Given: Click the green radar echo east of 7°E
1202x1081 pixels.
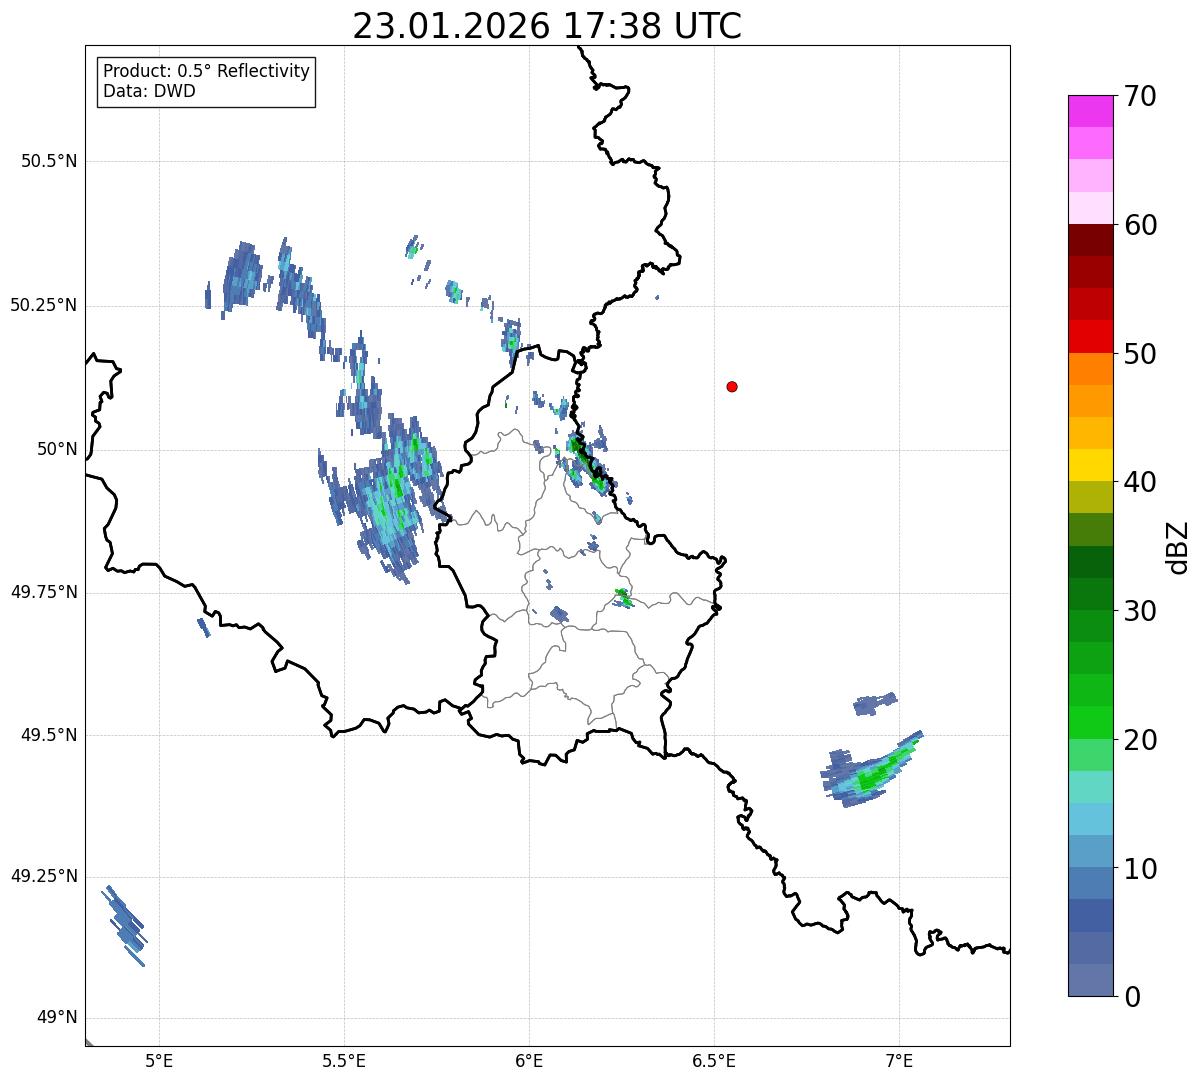Looking at the screenshot, I should coord(872,770).
